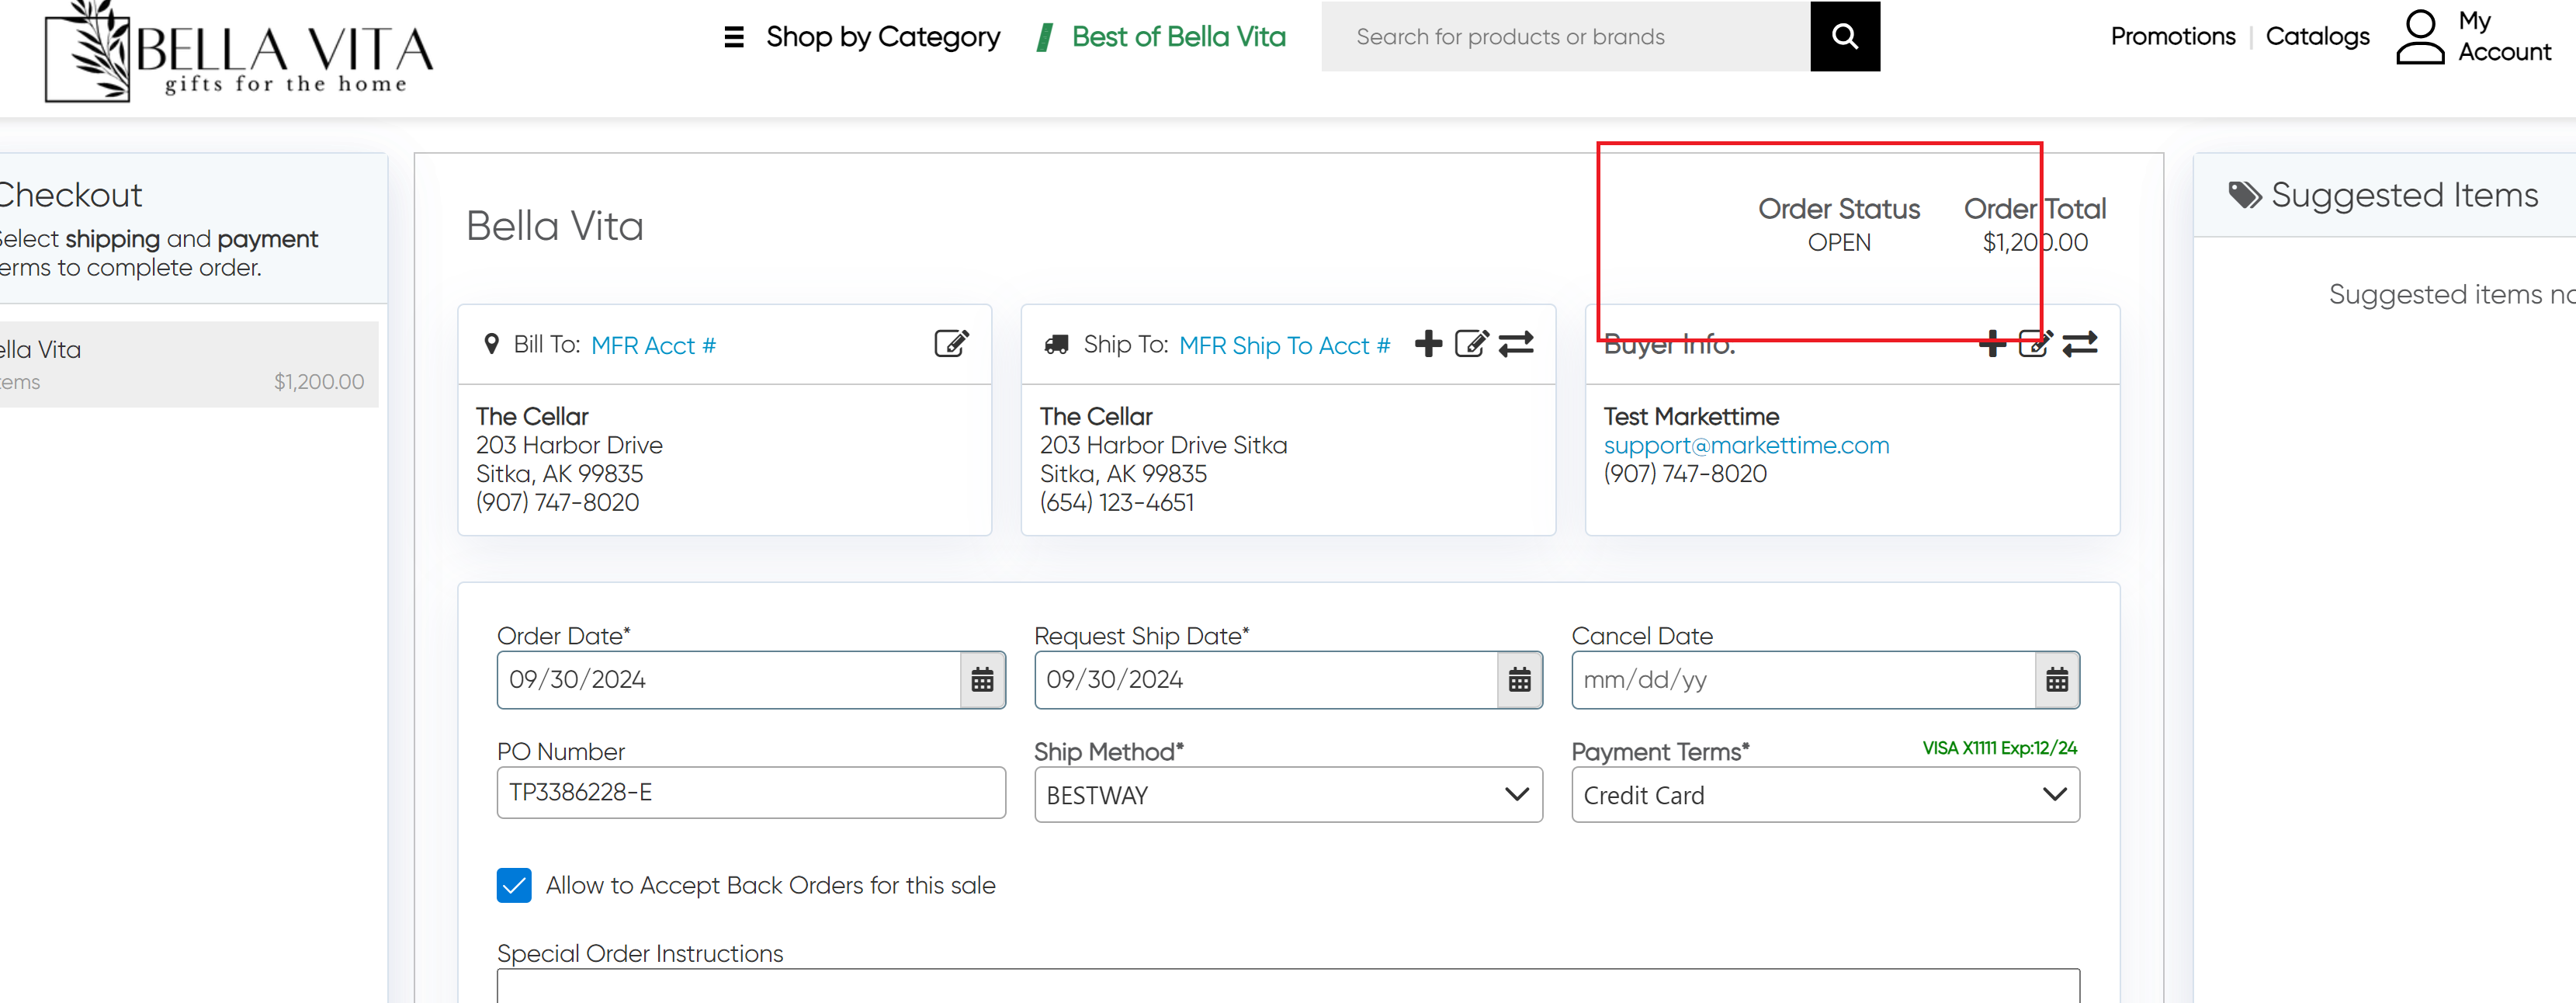
Task: Click the Bill To phone (907) 747-8020
Action: tap(557, 502)
